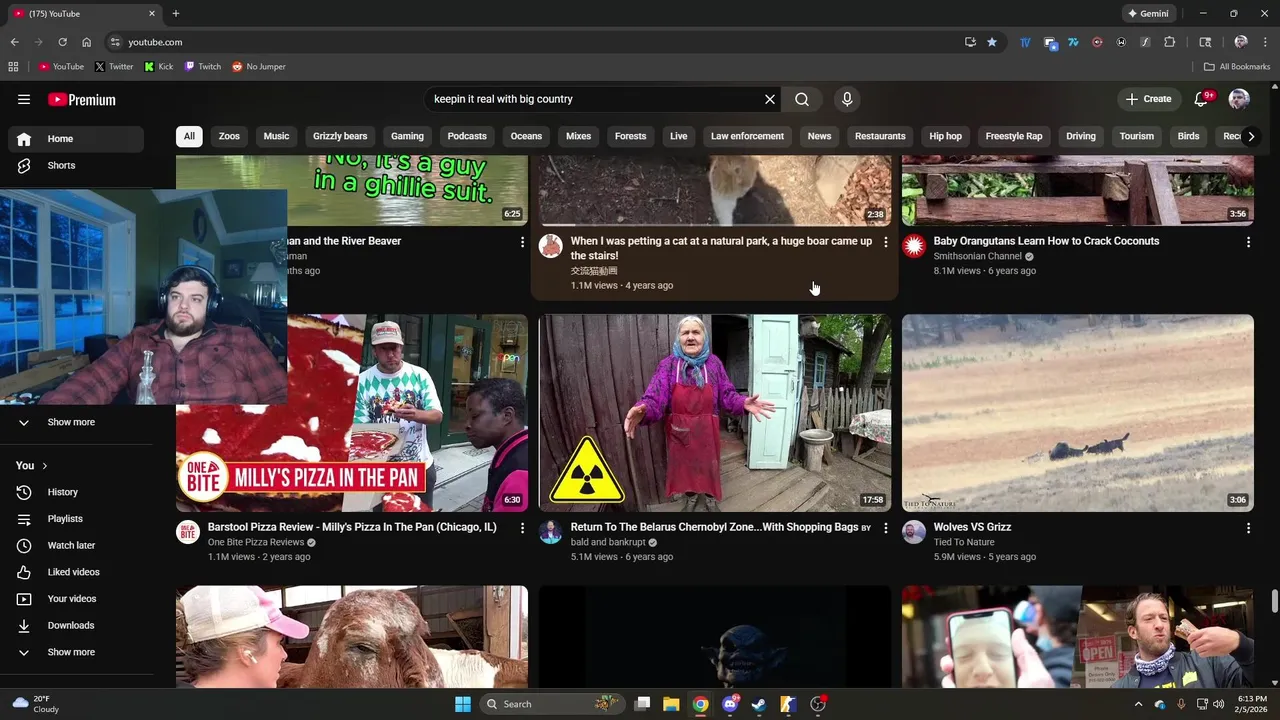Open options menu for boar cat video
Viewport: 1280px width, 720px height.
(x=885, y=242)
